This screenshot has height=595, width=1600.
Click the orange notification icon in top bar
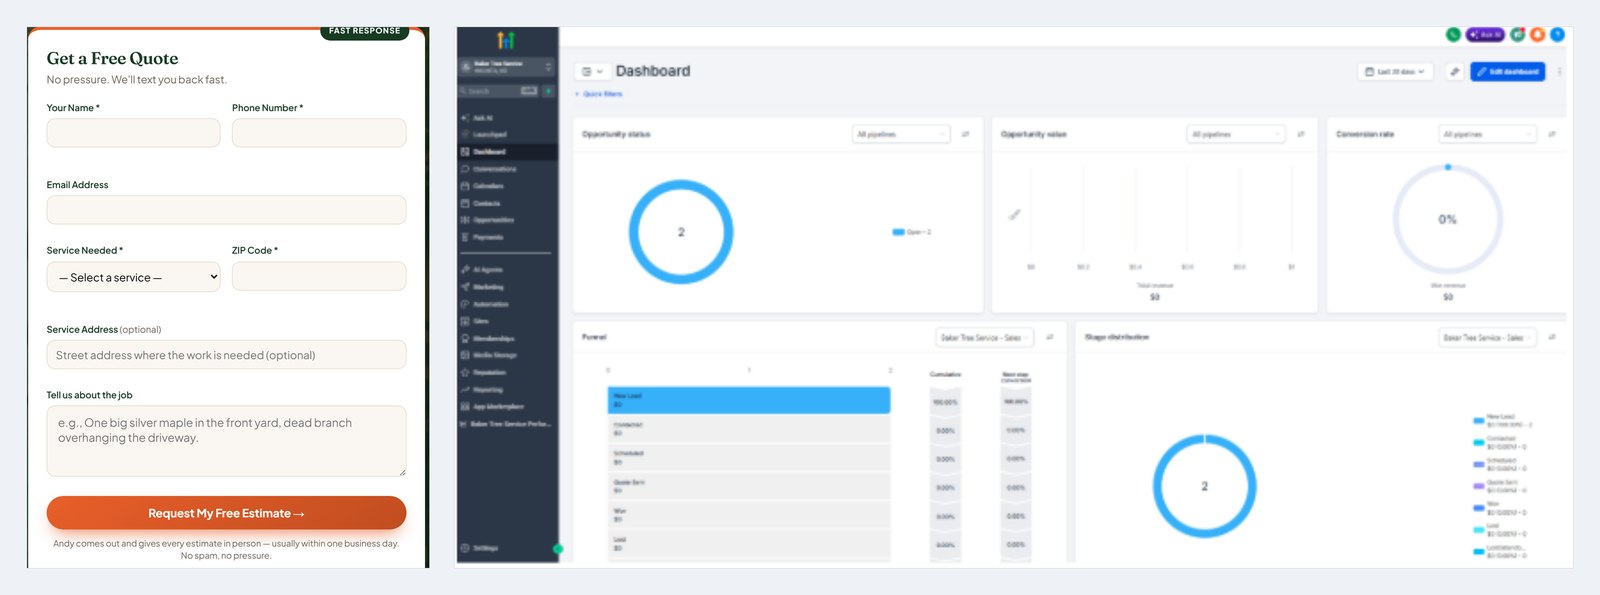[x=1538, y=35]
